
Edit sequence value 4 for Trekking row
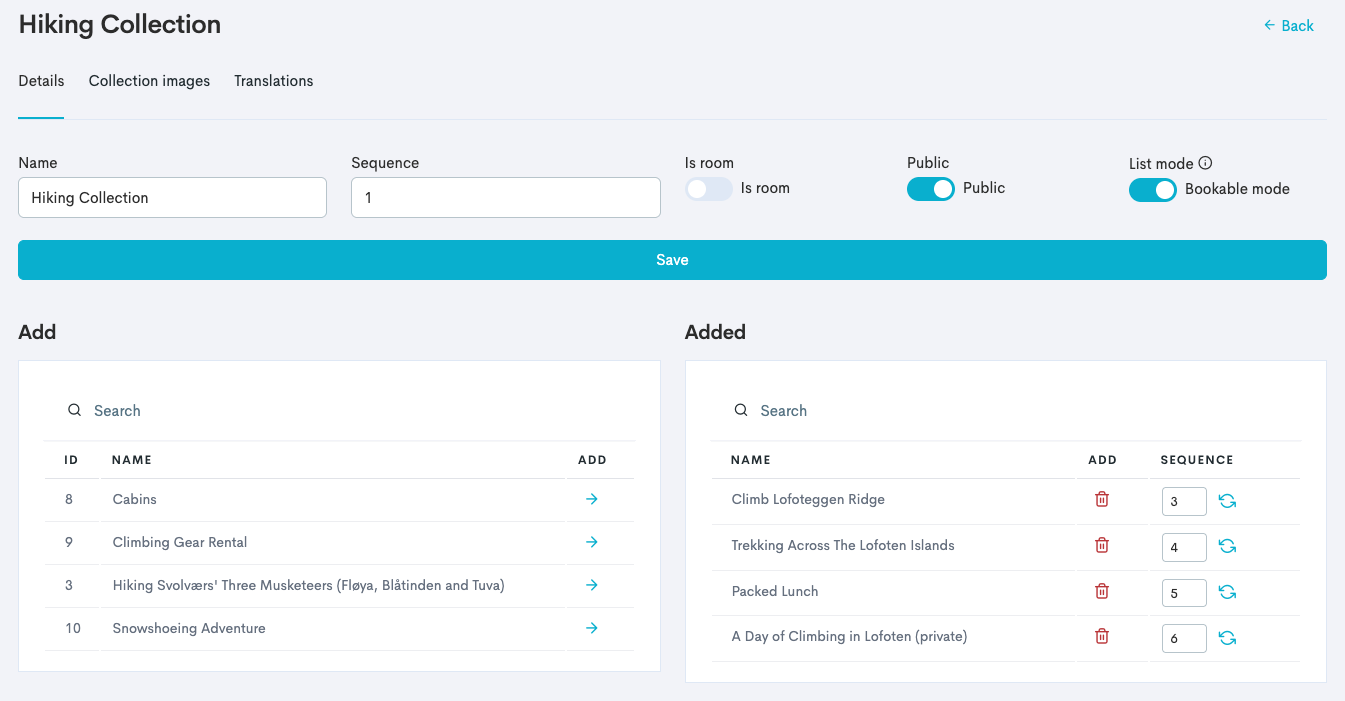point(1184,547)
